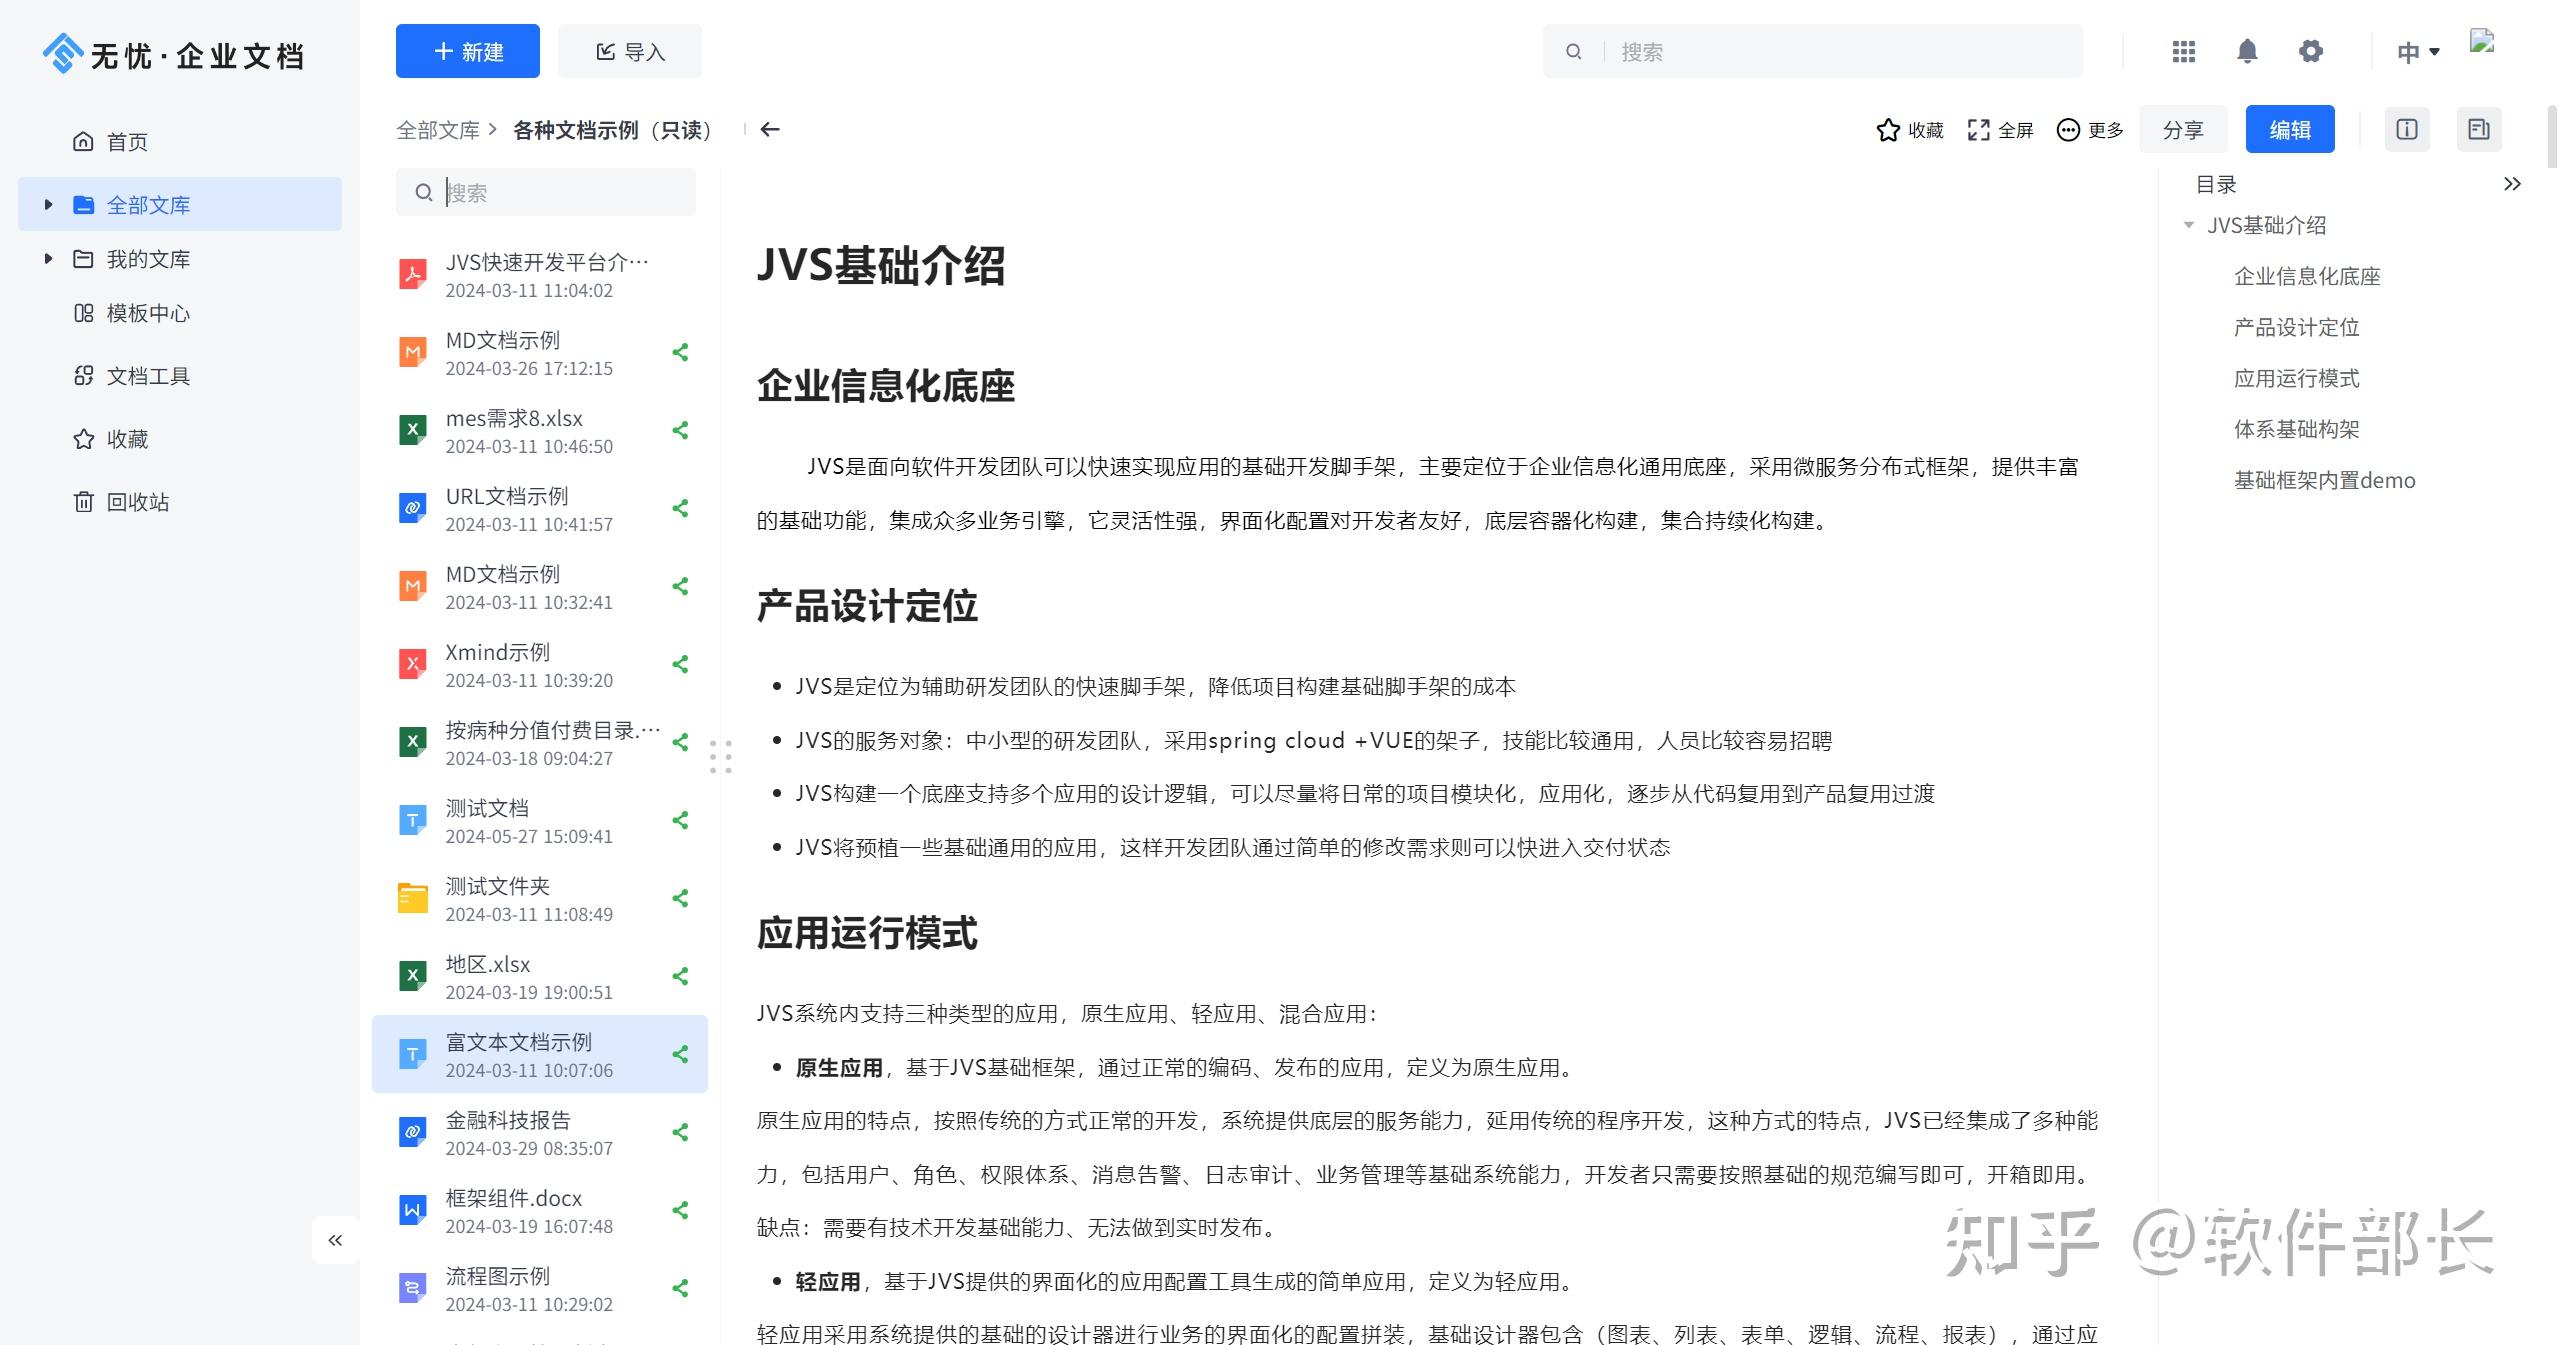This screenshot has width=2559, height=1345.
Task: Click the panel resize drag handle dots
Action: [721, 757]
